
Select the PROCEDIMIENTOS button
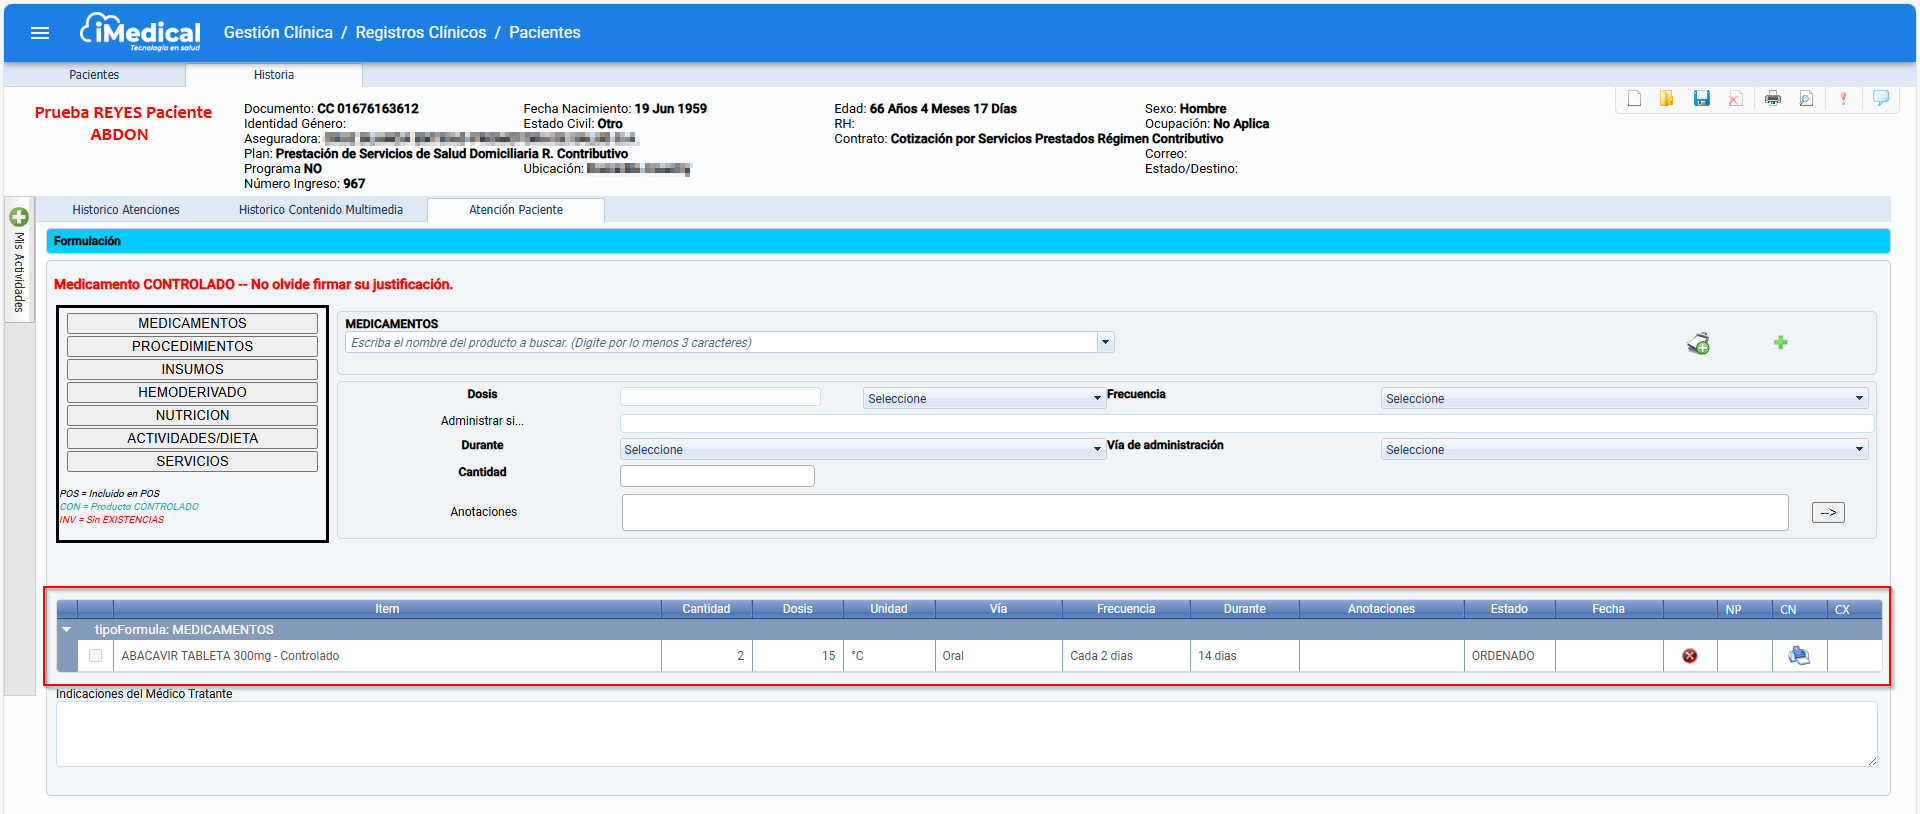(x=192, y=346)
